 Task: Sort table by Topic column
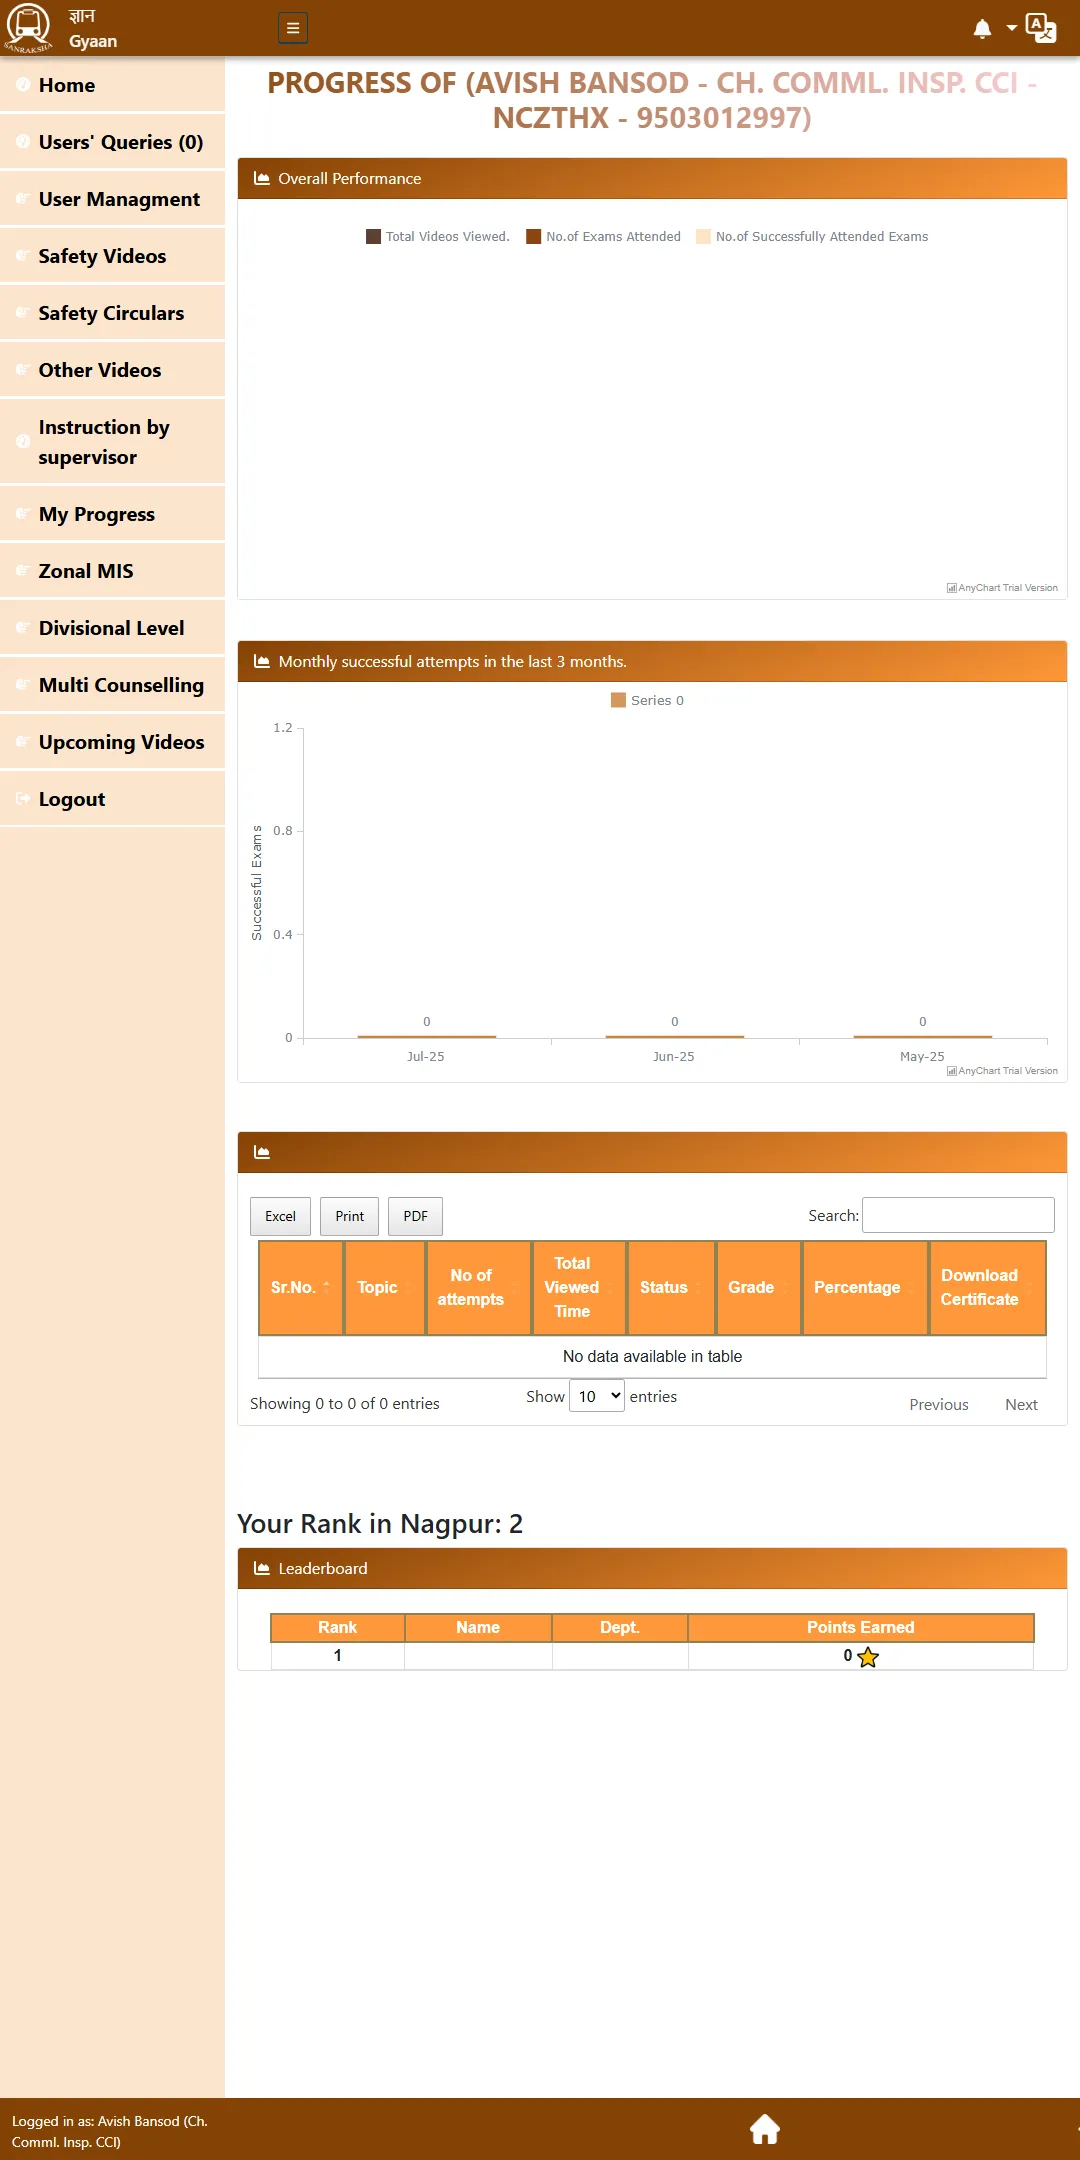point(385,1288)
